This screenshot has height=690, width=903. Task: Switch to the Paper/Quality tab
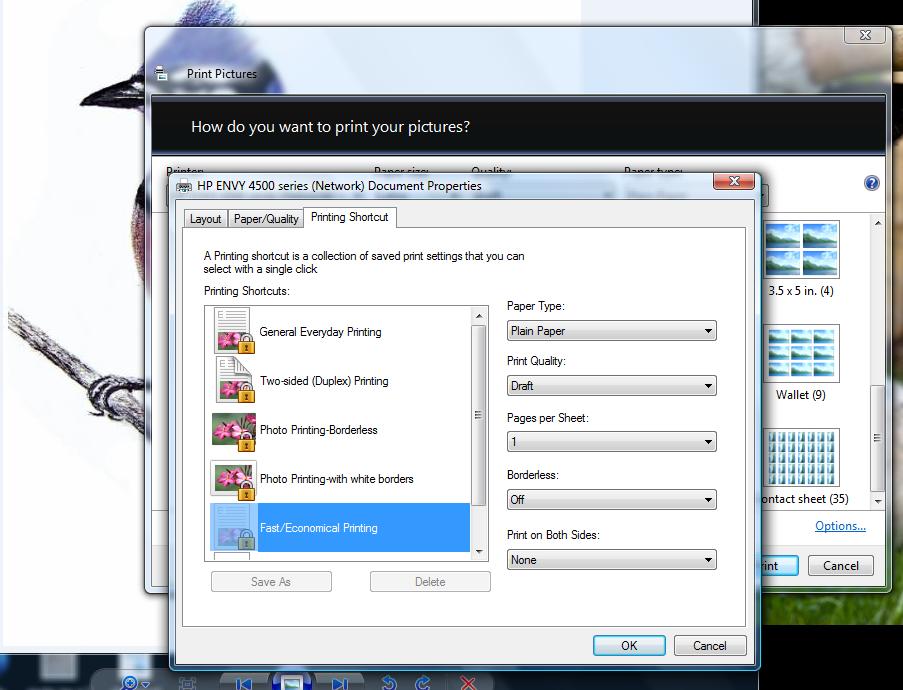click(x=265, y=219)
